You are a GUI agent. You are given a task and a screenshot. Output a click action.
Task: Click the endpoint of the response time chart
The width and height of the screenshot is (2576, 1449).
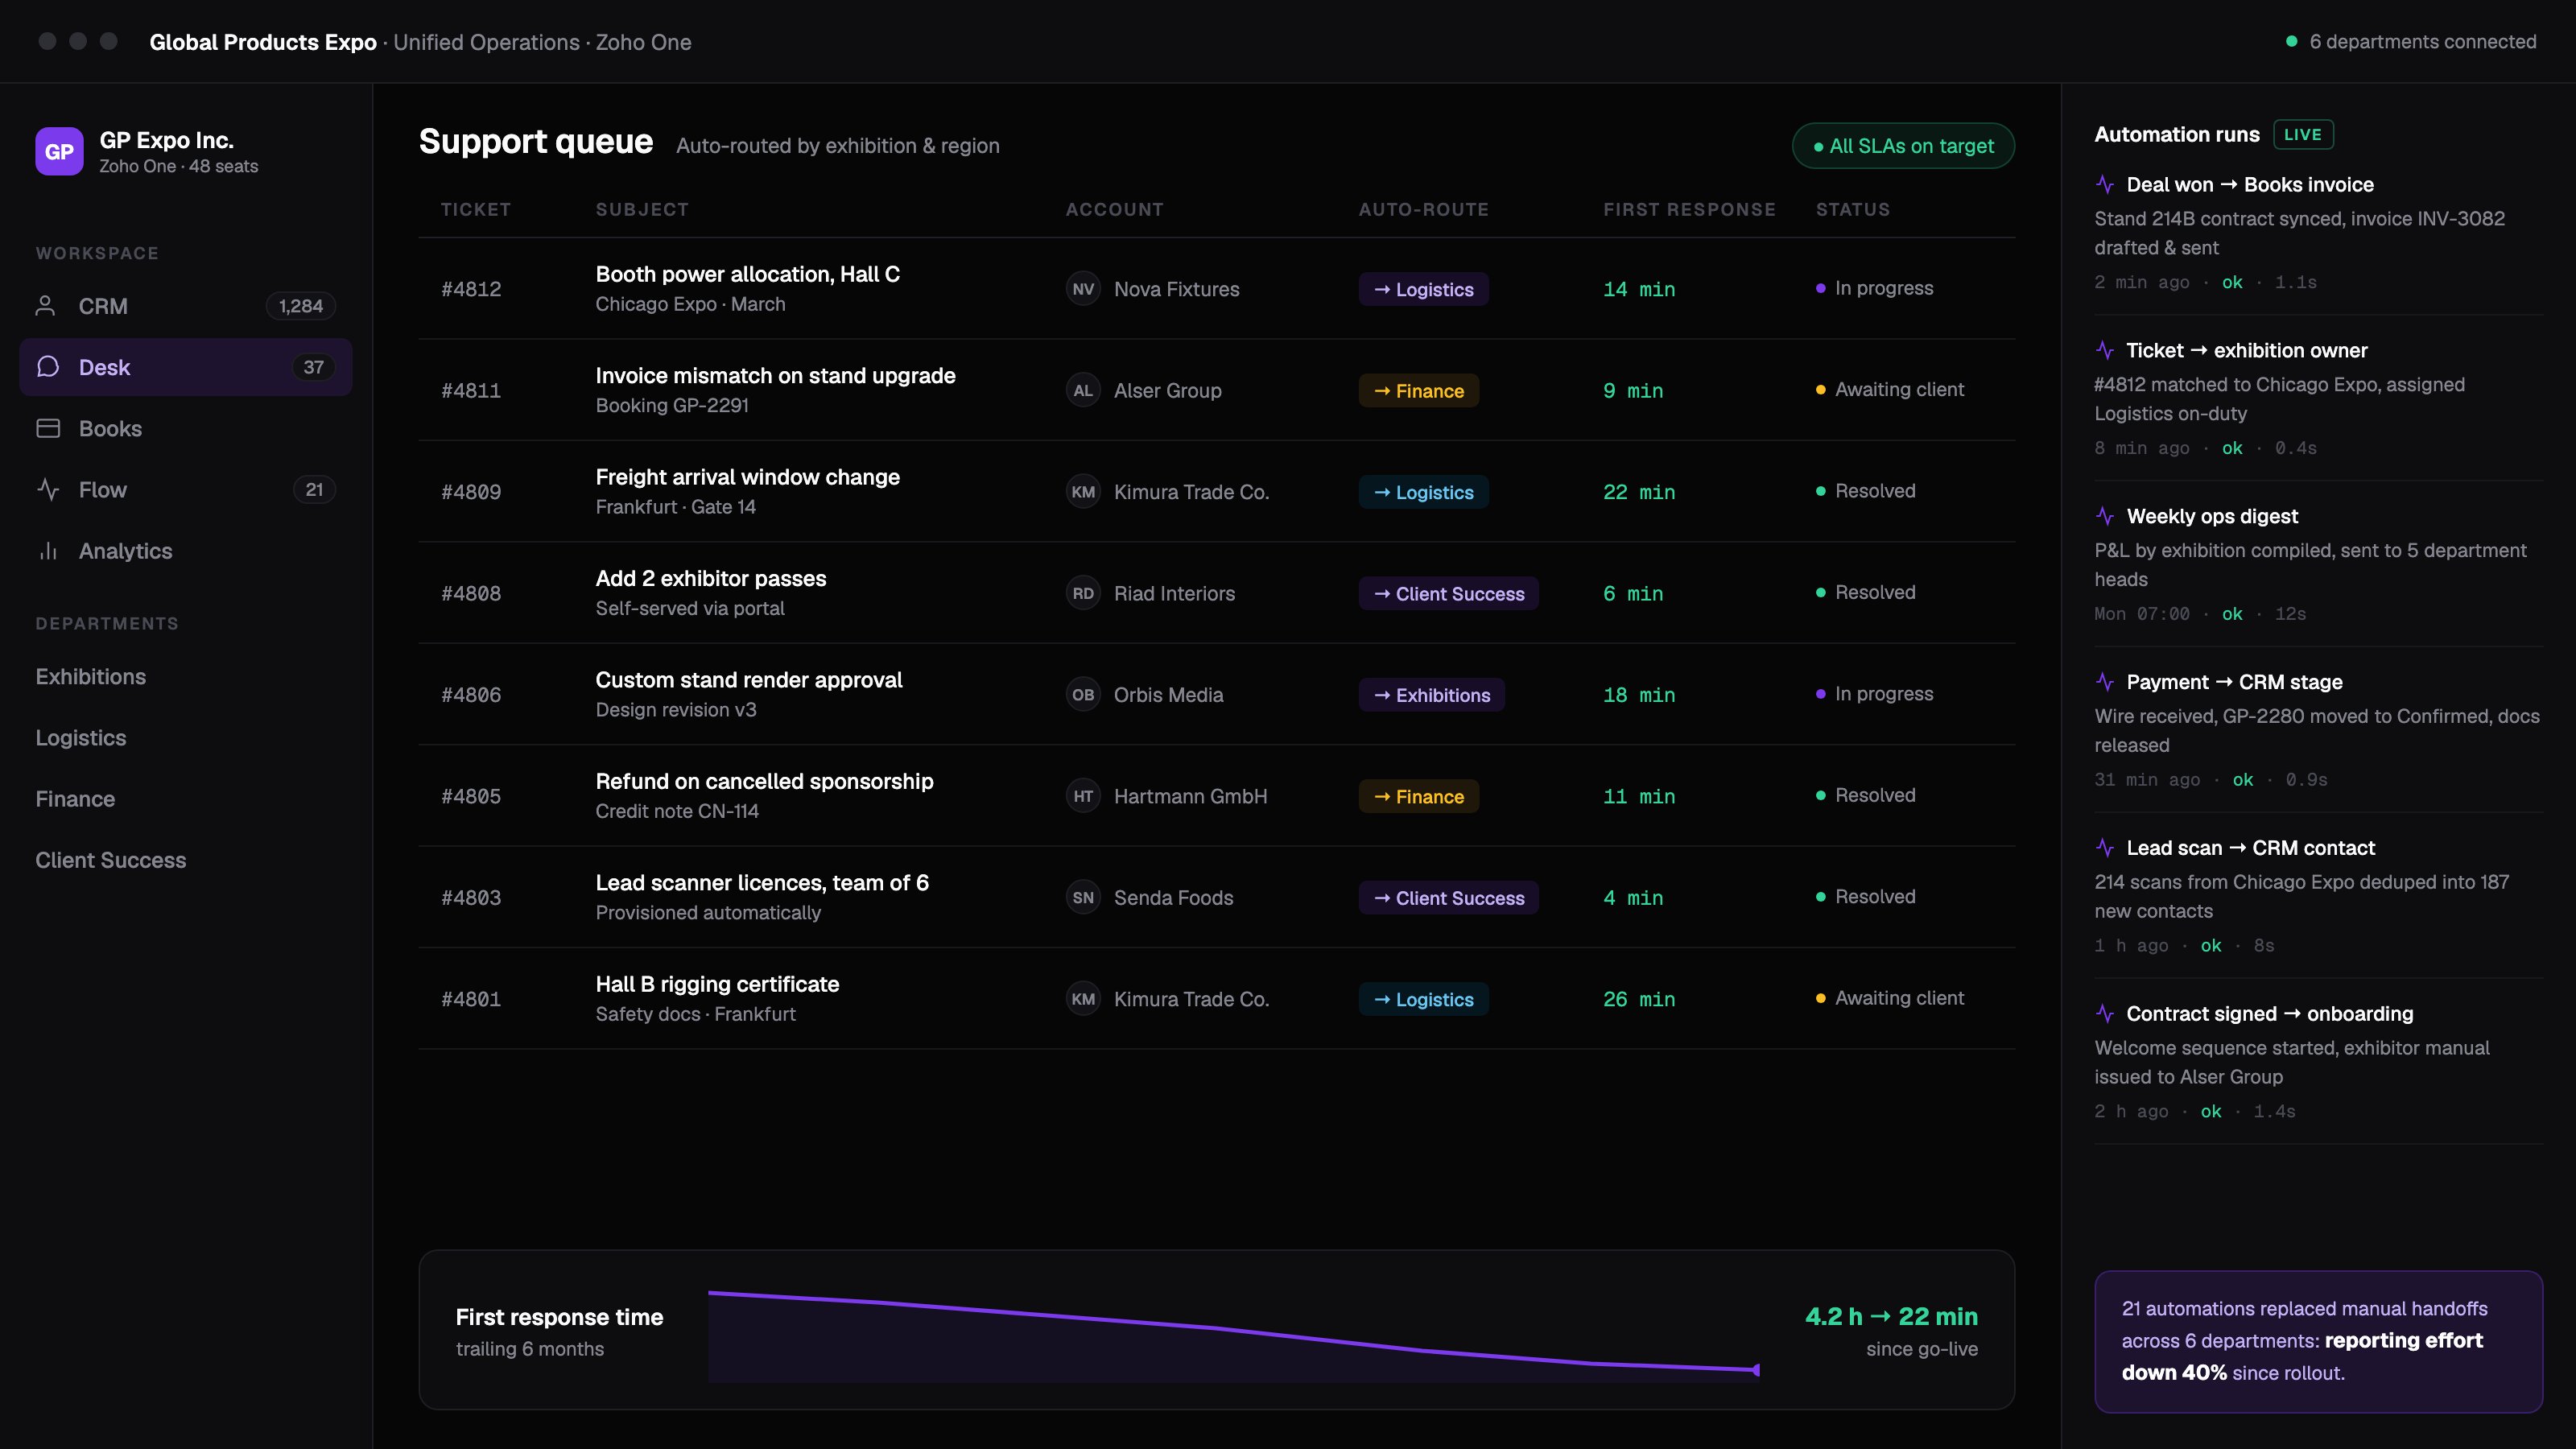tap(1756, 1369)
